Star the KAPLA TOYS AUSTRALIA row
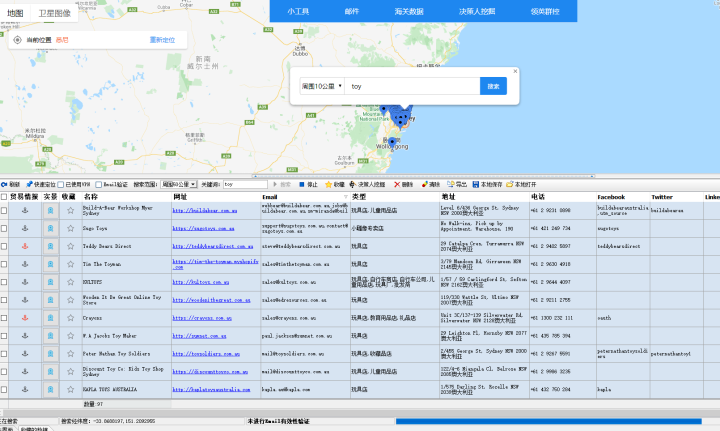 click(x=70, y=389)
